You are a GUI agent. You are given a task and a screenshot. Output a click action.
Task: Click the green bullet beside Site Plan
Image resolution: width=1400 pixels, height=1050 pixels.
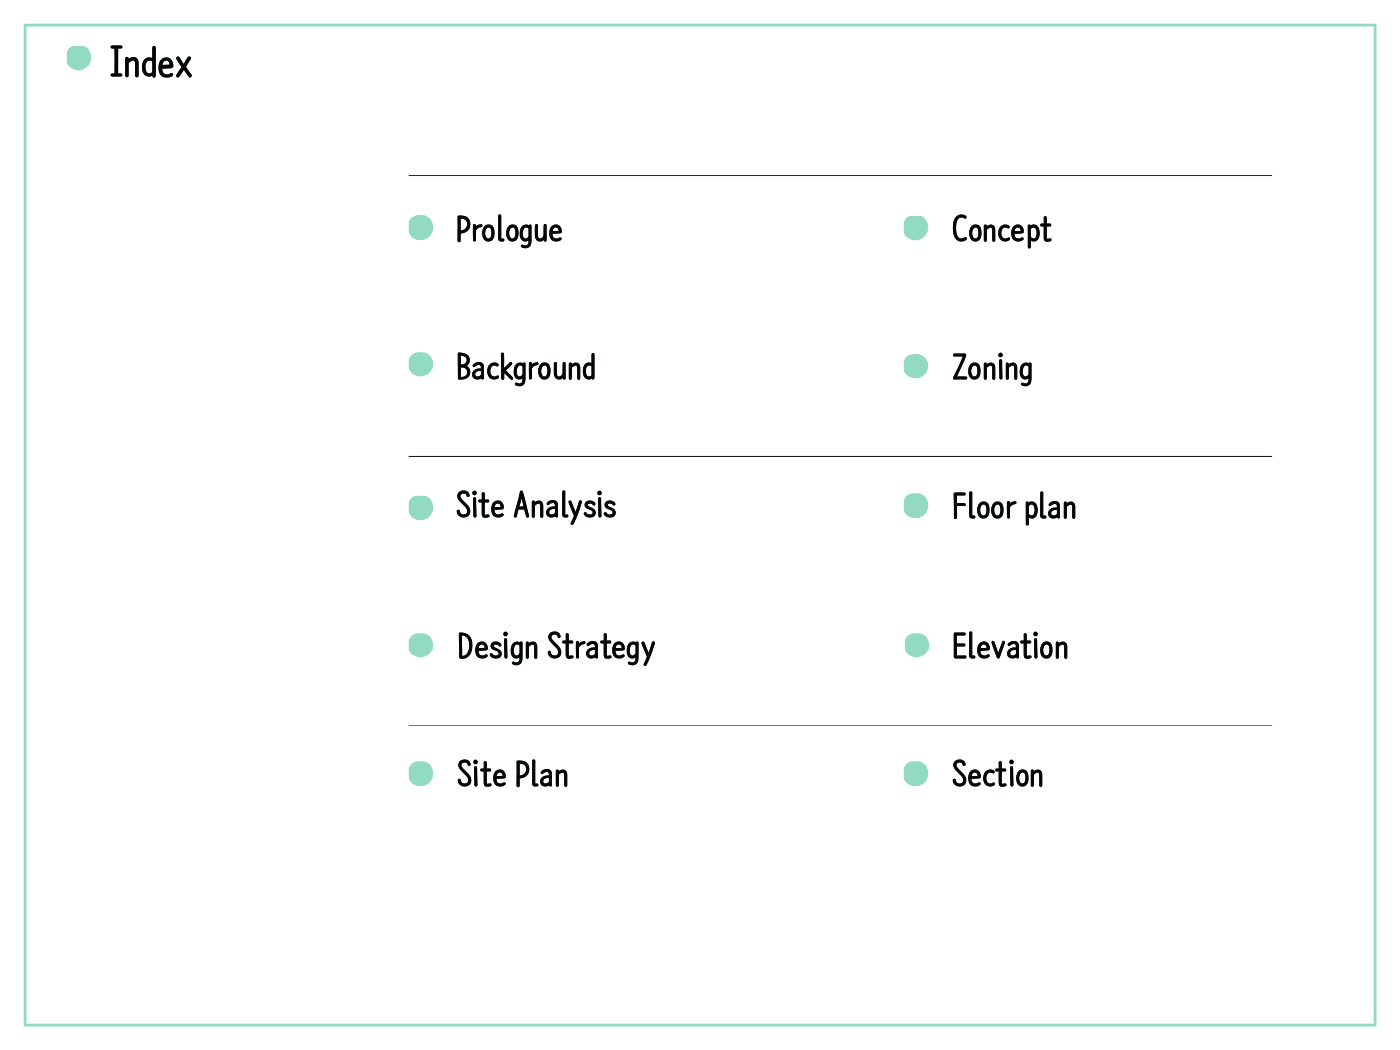421,774
